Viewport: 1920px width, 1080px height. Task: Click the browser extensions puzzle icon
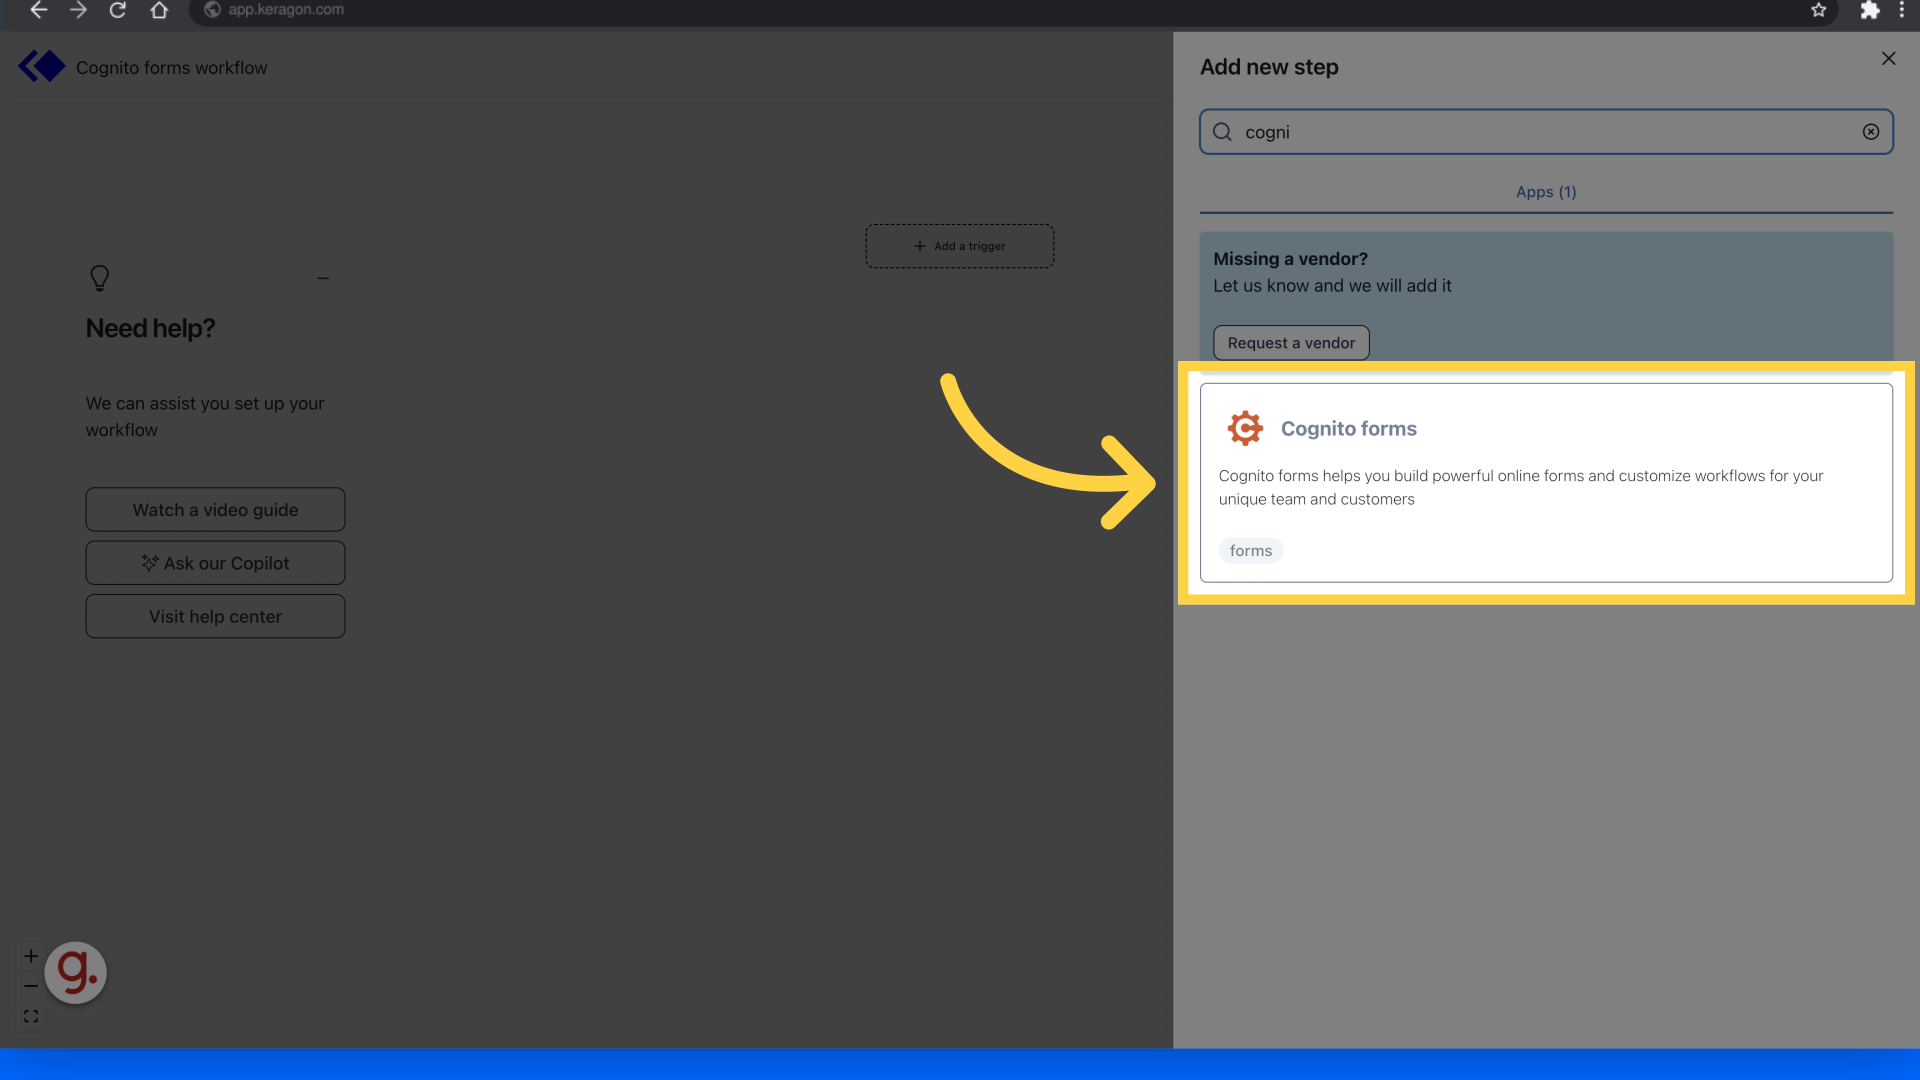(x=1870, y=11)
